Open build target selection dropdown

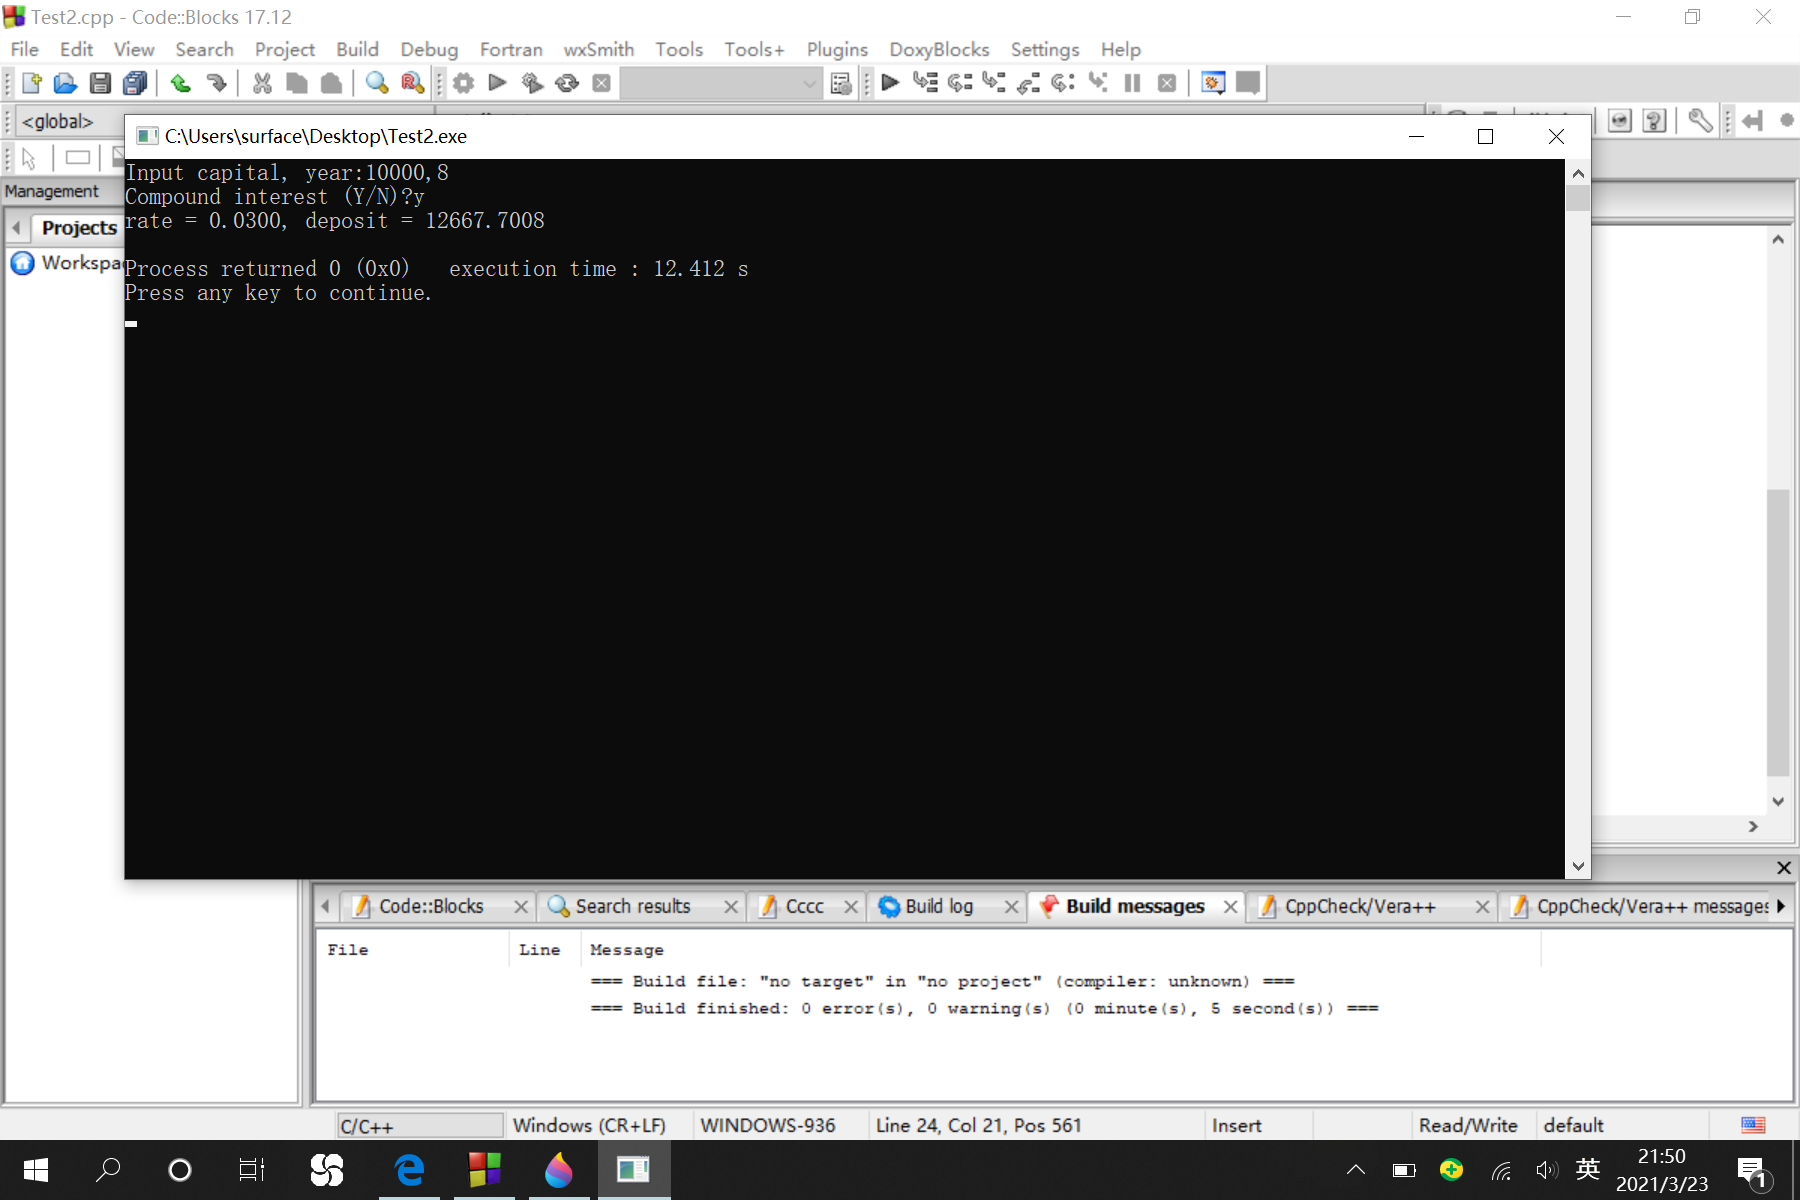click(721, 83)
